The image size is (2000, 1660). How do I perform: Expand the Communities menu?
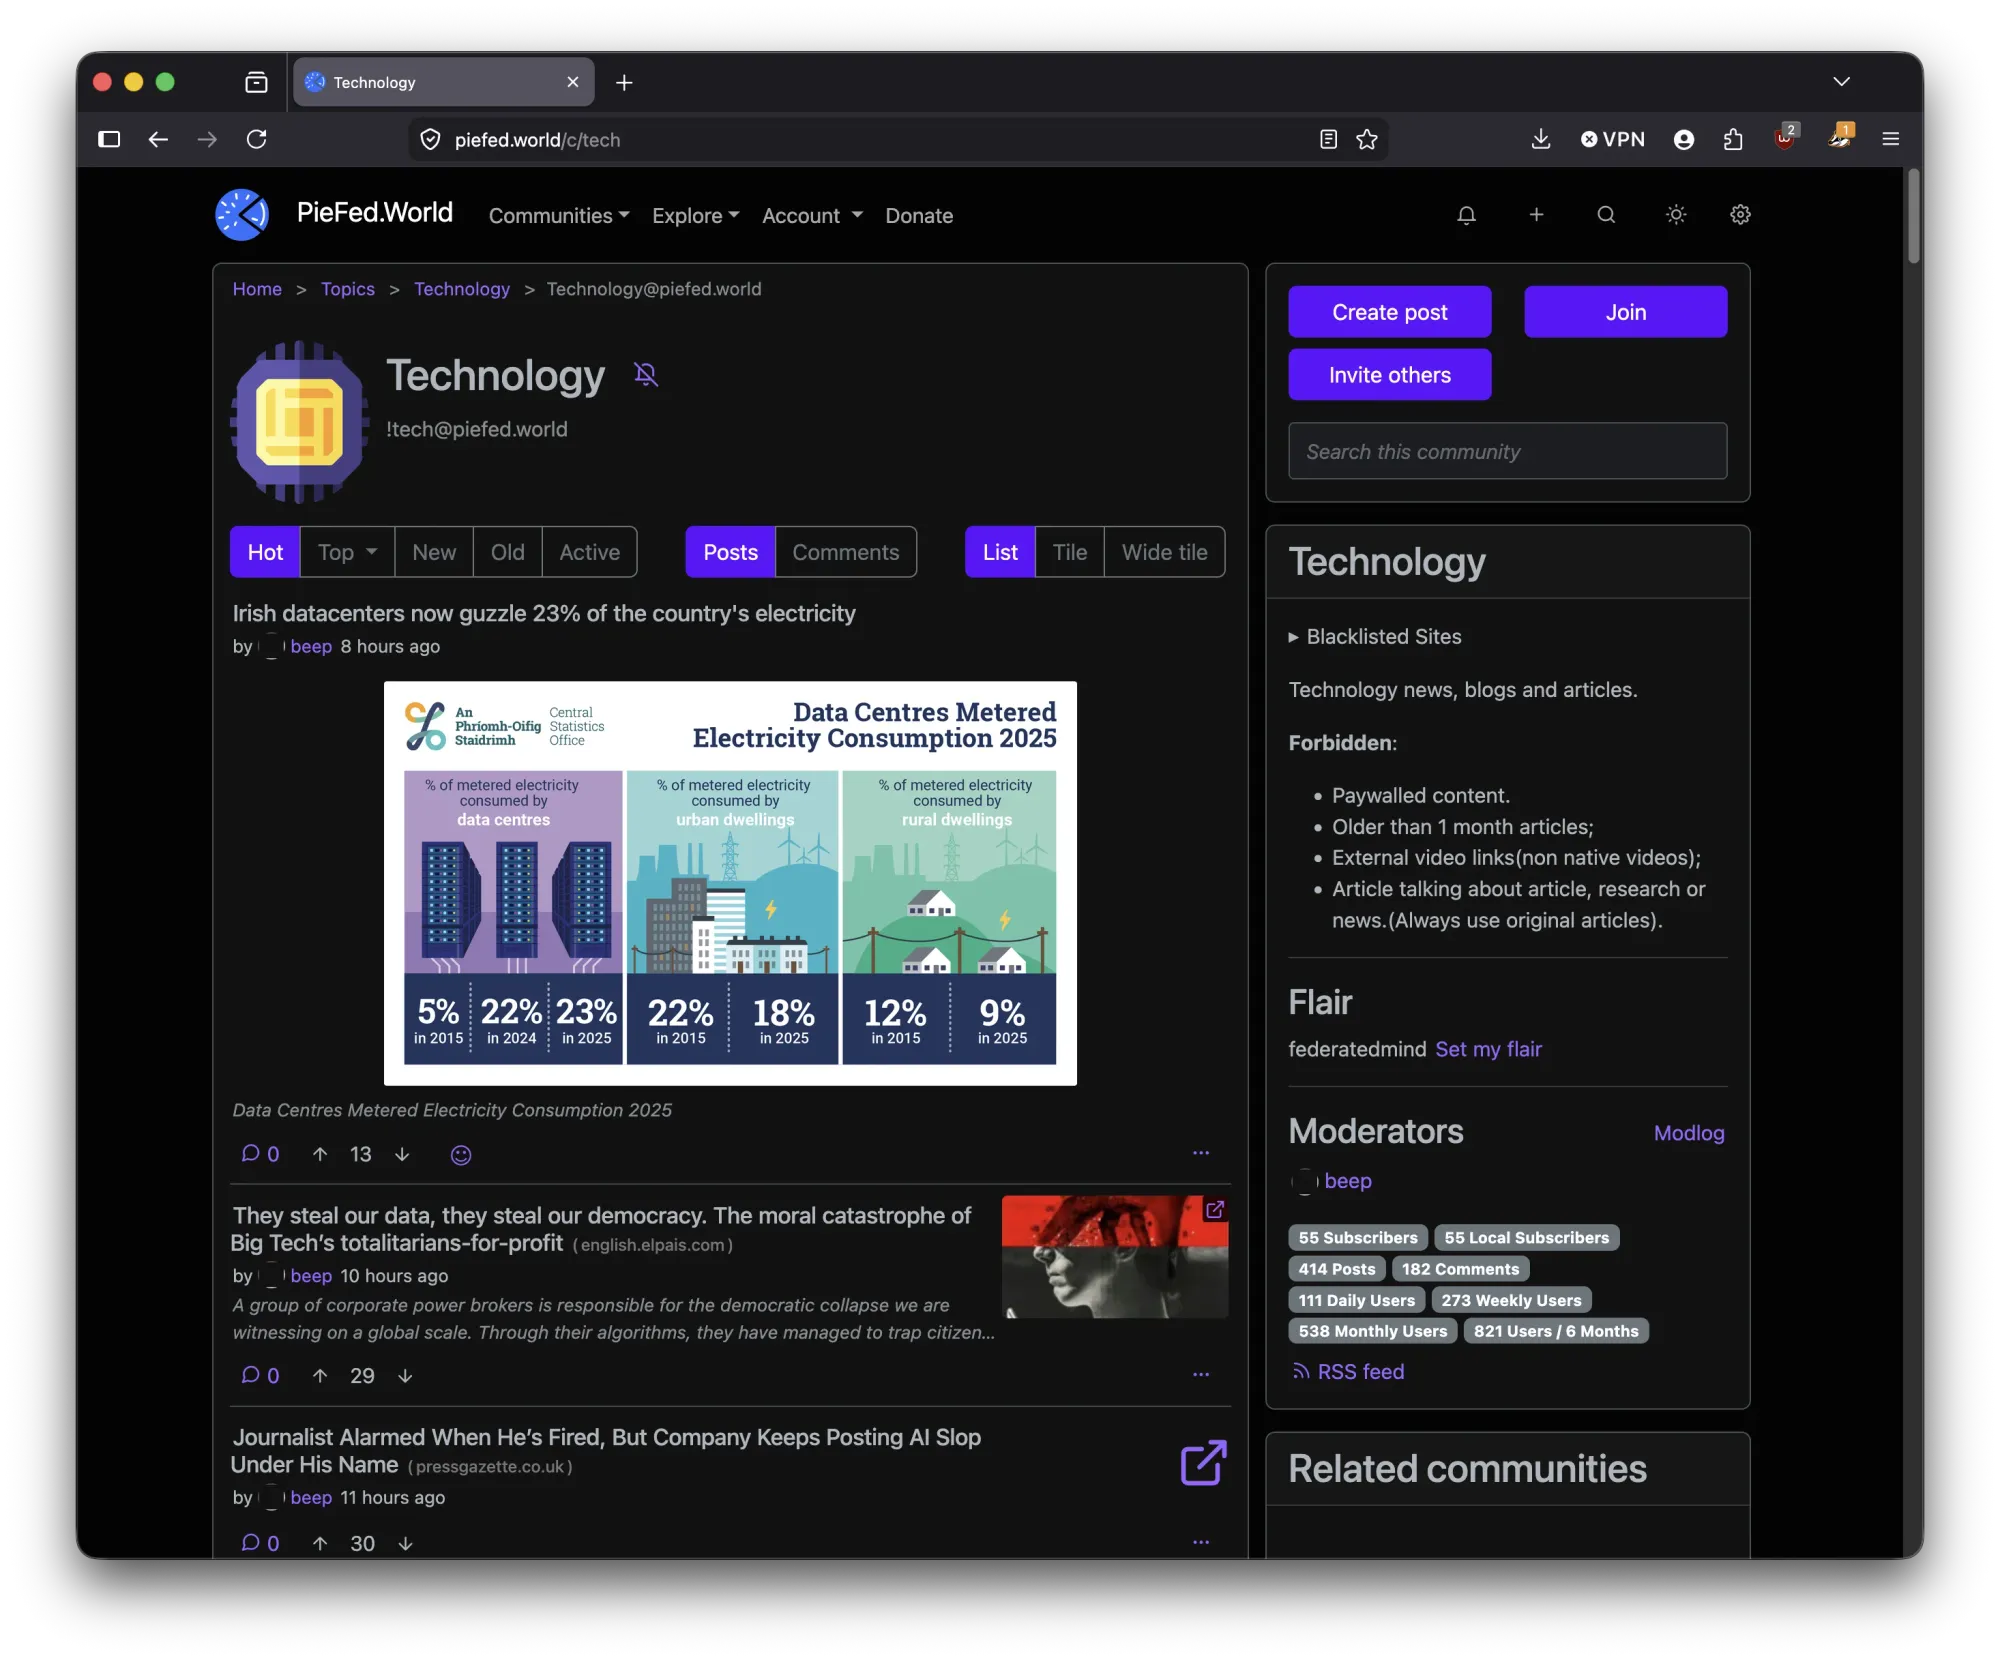(559, 216)
